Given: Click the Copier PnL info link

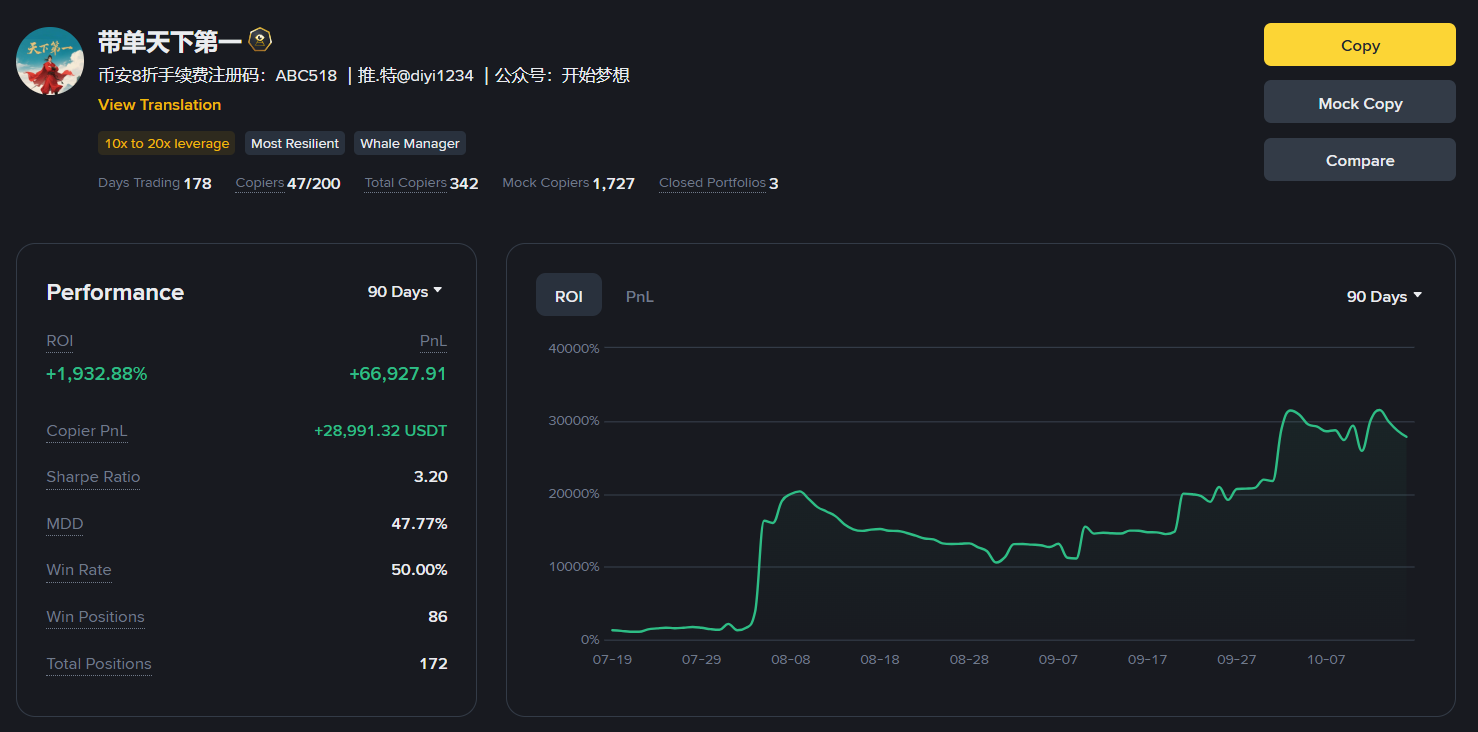Looking at the screenshot, I should (86, 431).
